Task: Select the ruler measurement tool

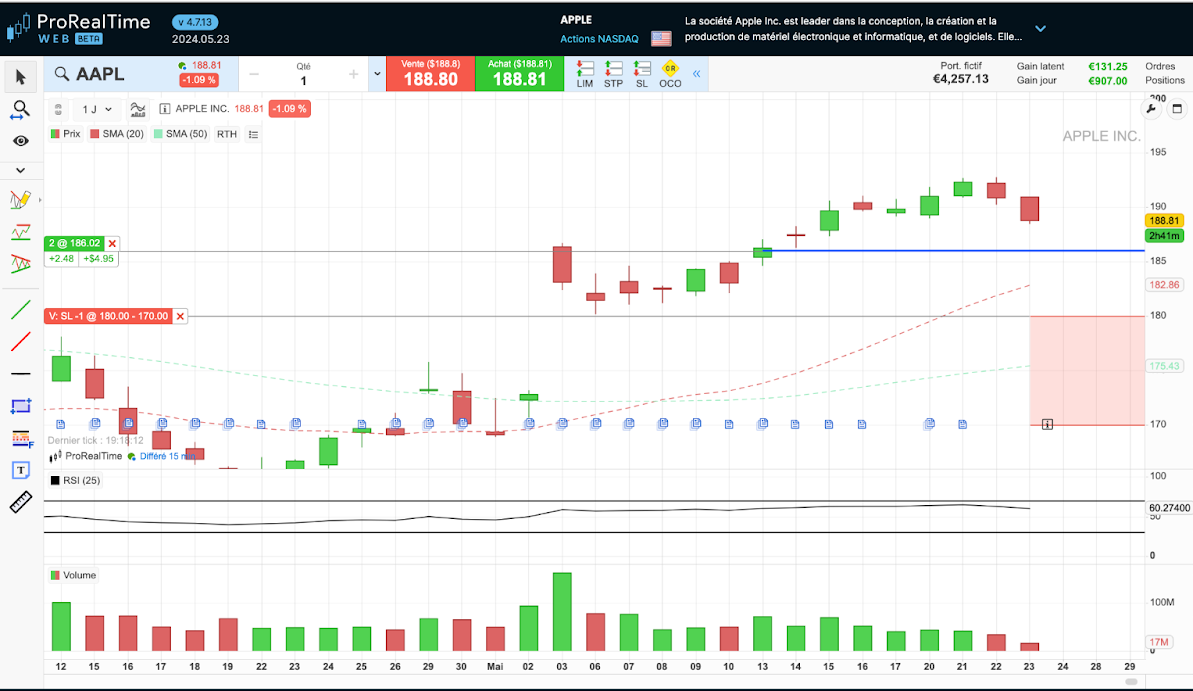Action: point(21,502)
